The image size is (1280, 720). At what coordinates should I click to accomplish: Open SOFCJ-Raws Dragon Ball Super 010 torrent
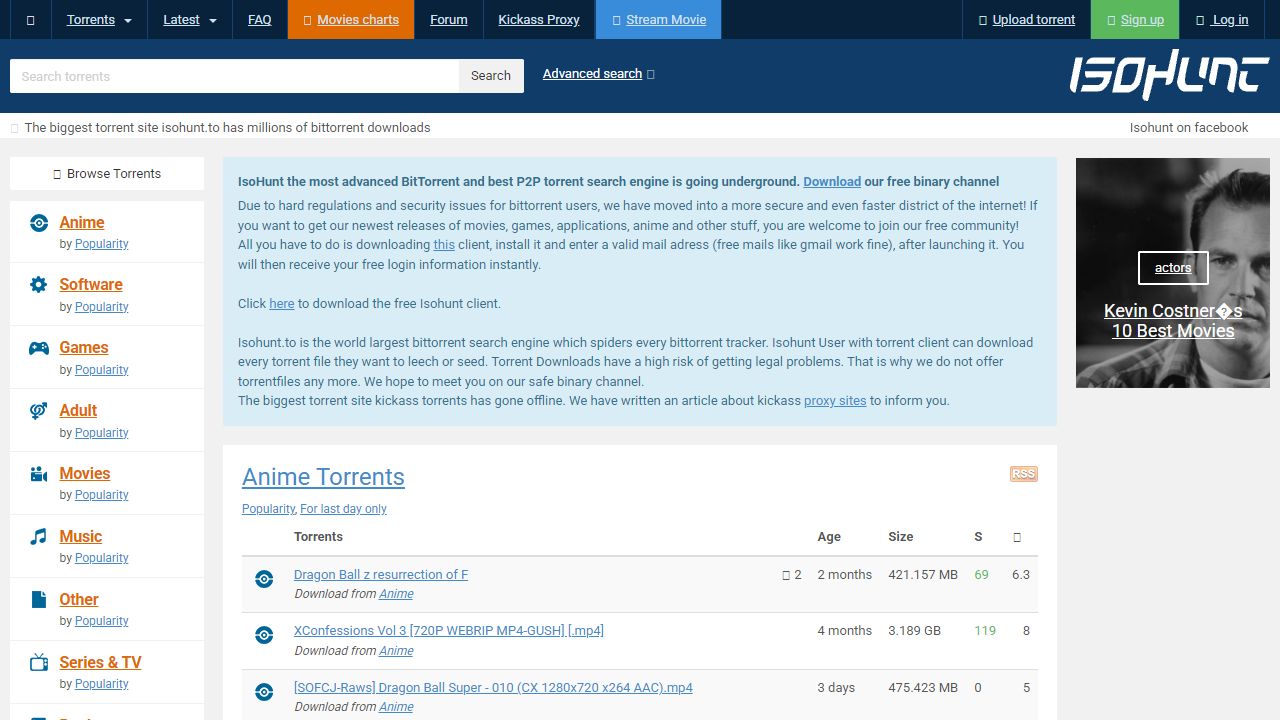click(493, 688)
